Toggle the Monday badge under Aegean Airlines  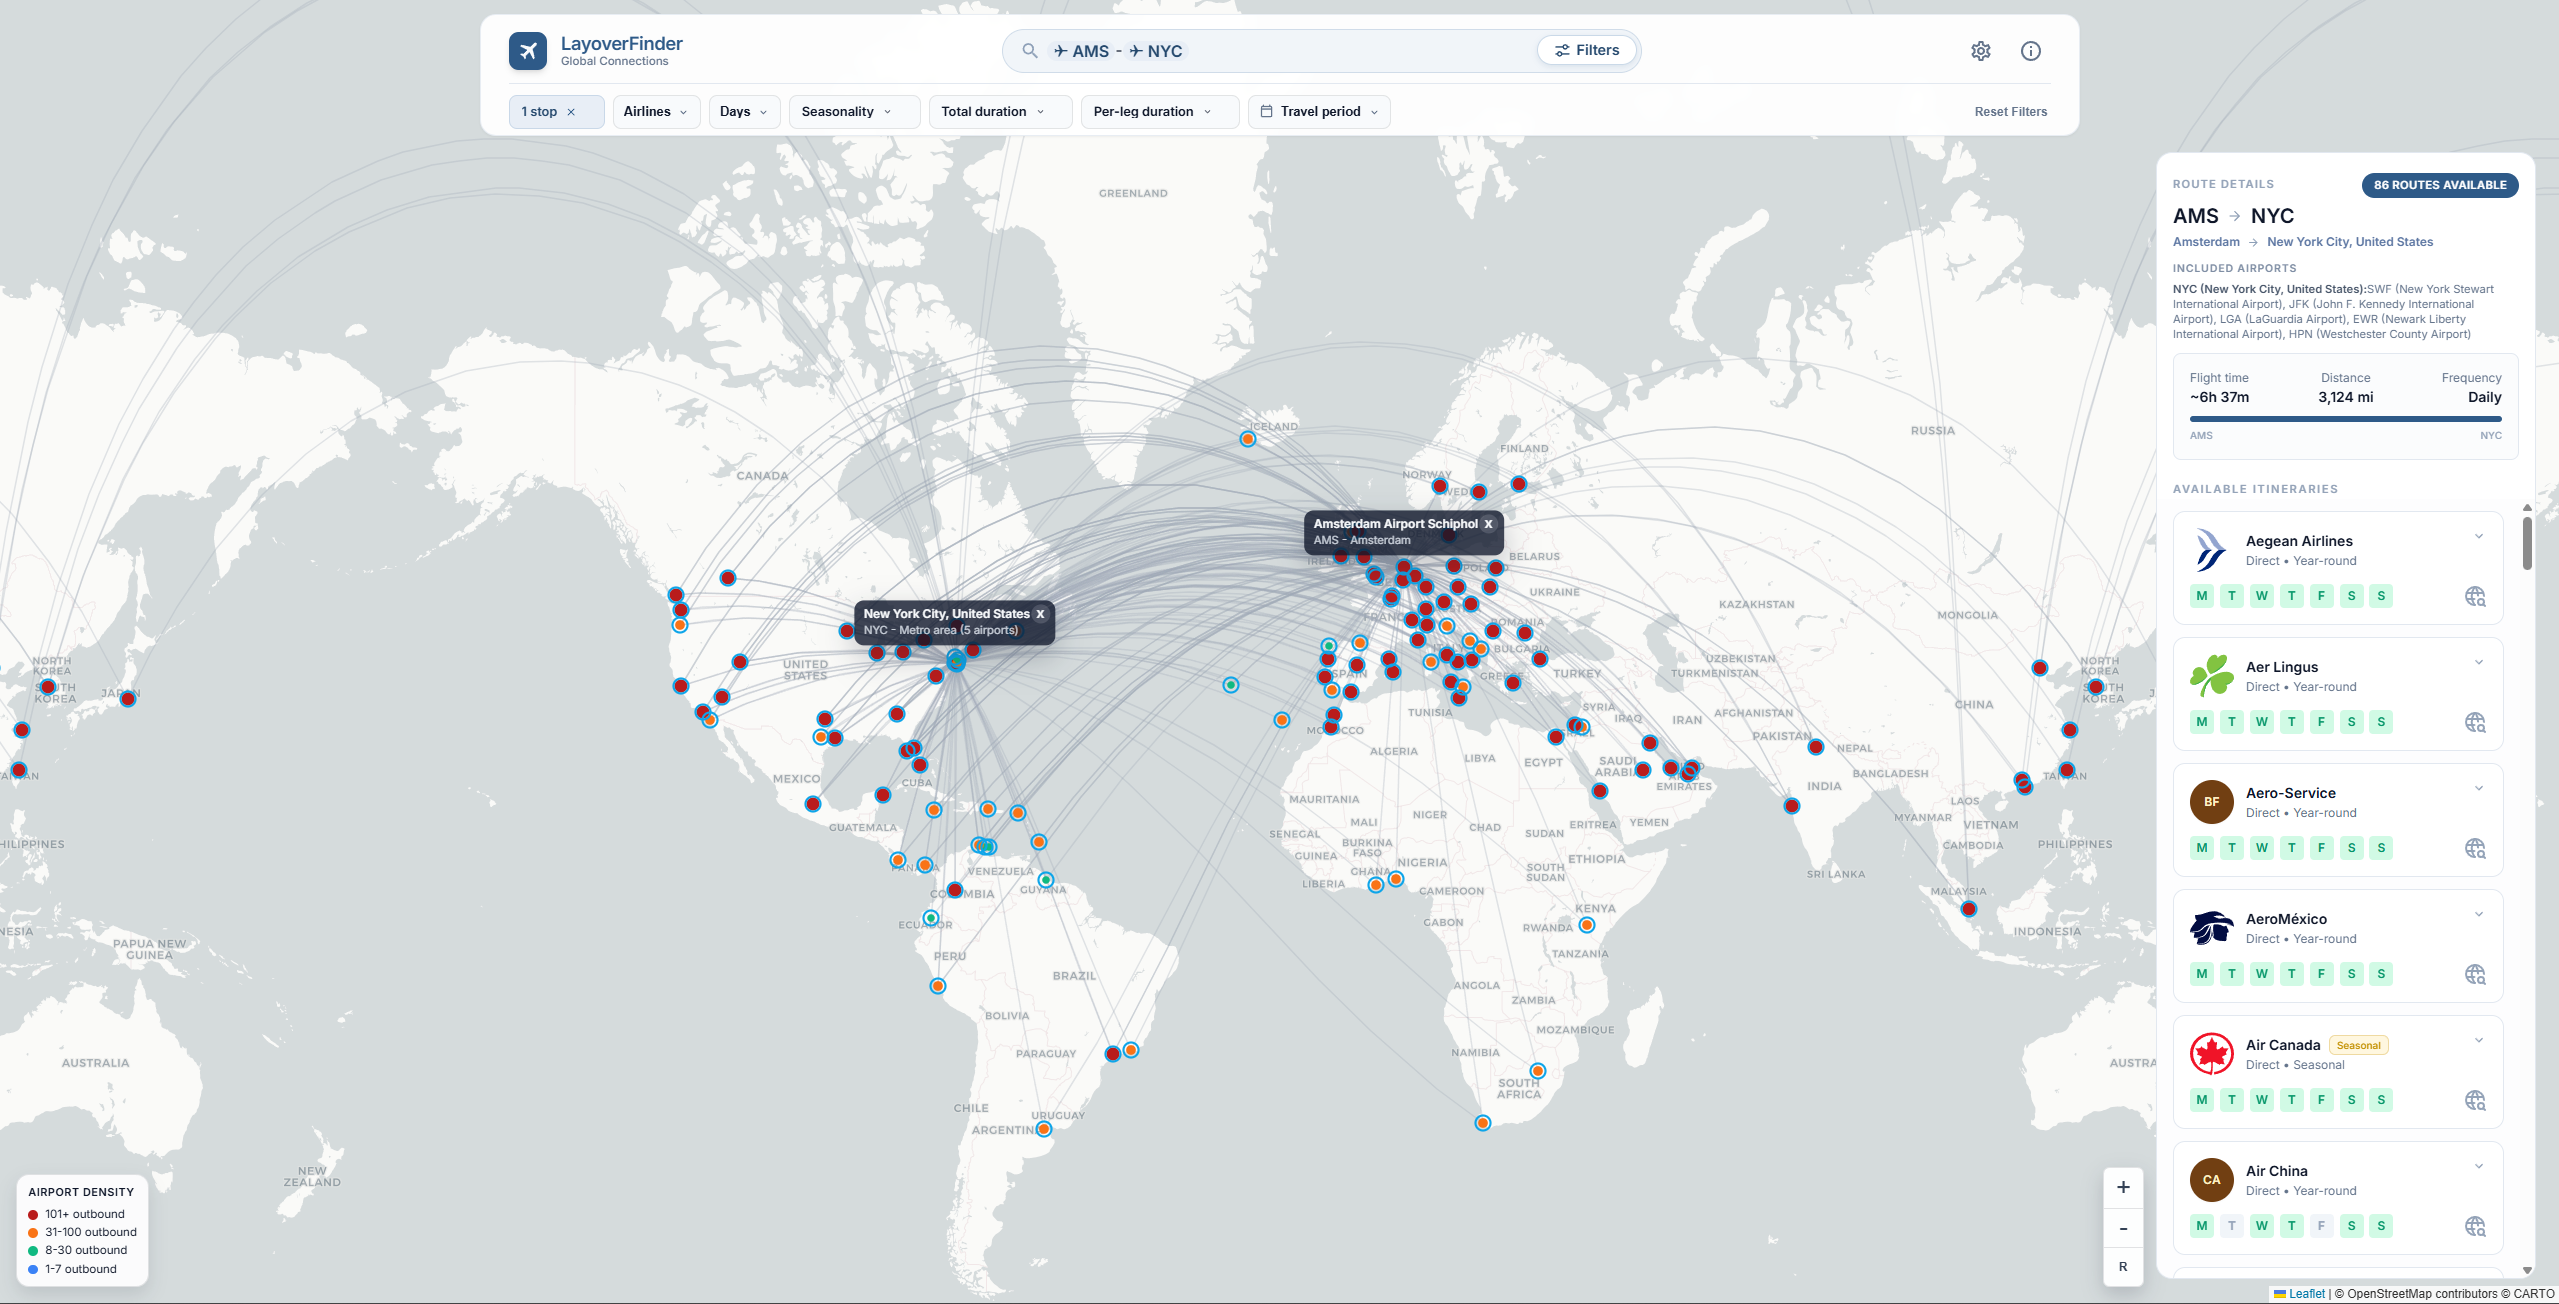coord(2202,596)
